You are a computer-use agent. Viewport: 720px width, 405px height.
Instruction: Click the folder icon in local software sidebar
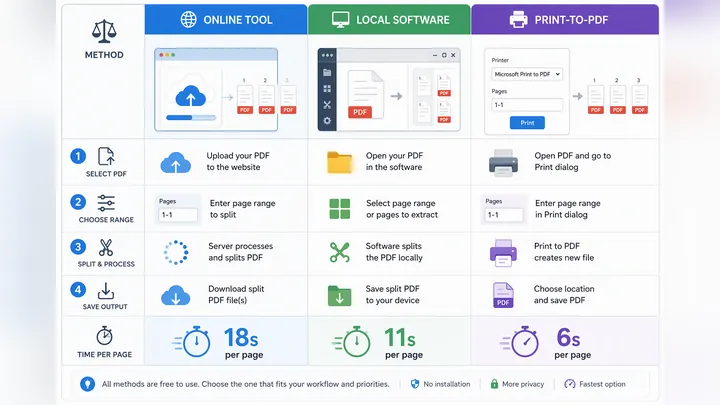(327, 72)
